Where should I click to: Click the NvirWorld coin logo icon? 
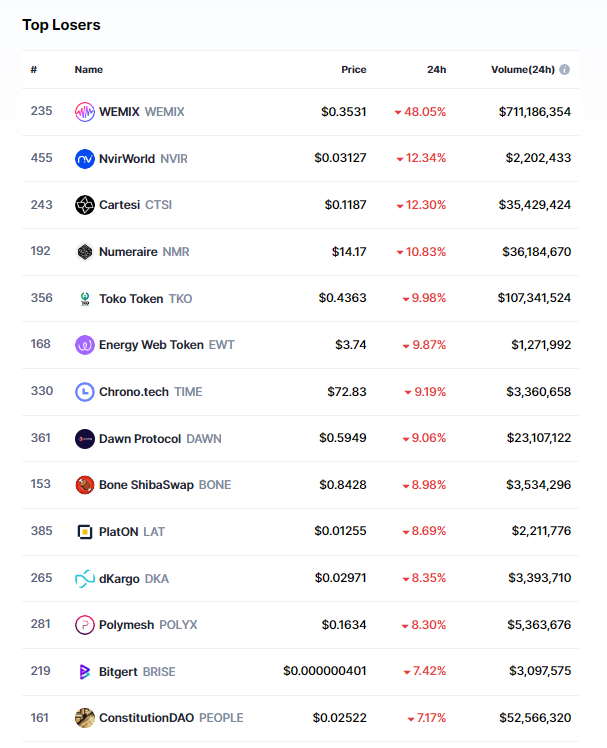[x=85, y=158]
